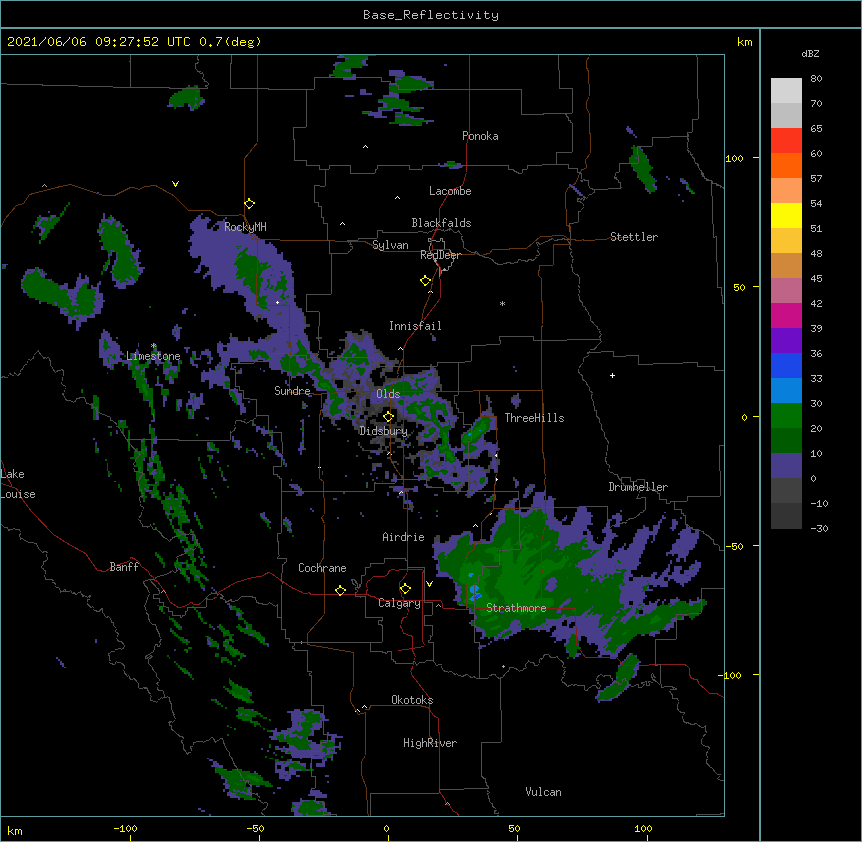Click the Innisfail label
This screenshot has height=842, width=862.
click(x=415, y=326)
